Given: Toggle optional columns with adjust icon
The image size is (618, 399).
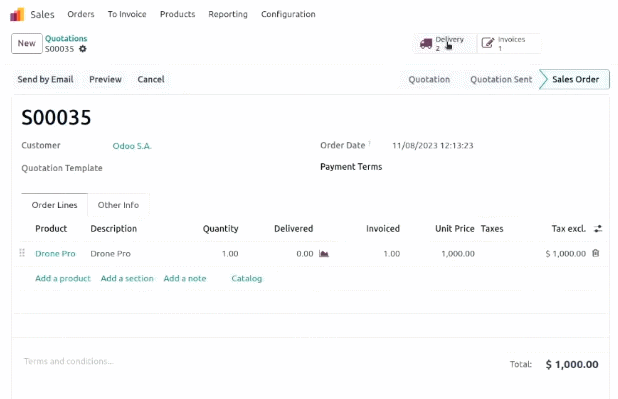Looking at the screenshot, I should (598, 229).
